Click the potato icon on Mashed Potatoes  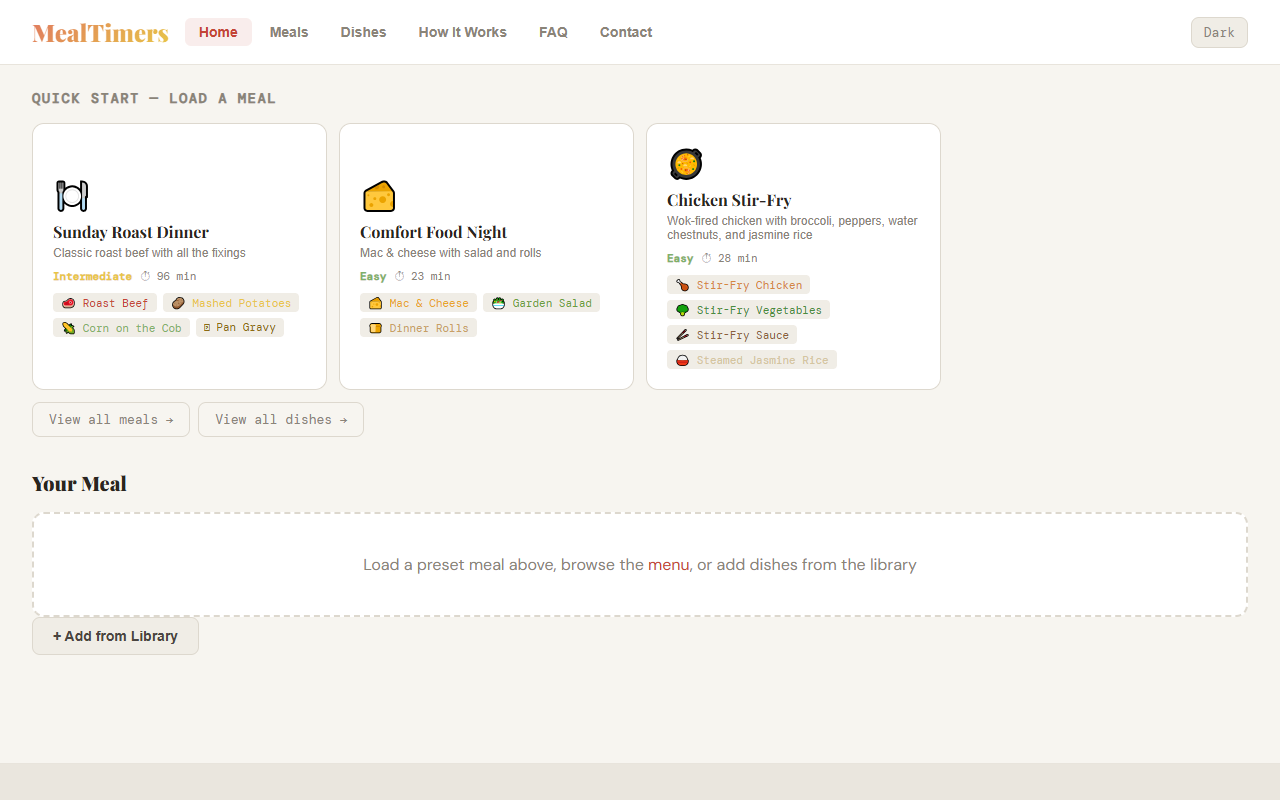tap(178, 302)
